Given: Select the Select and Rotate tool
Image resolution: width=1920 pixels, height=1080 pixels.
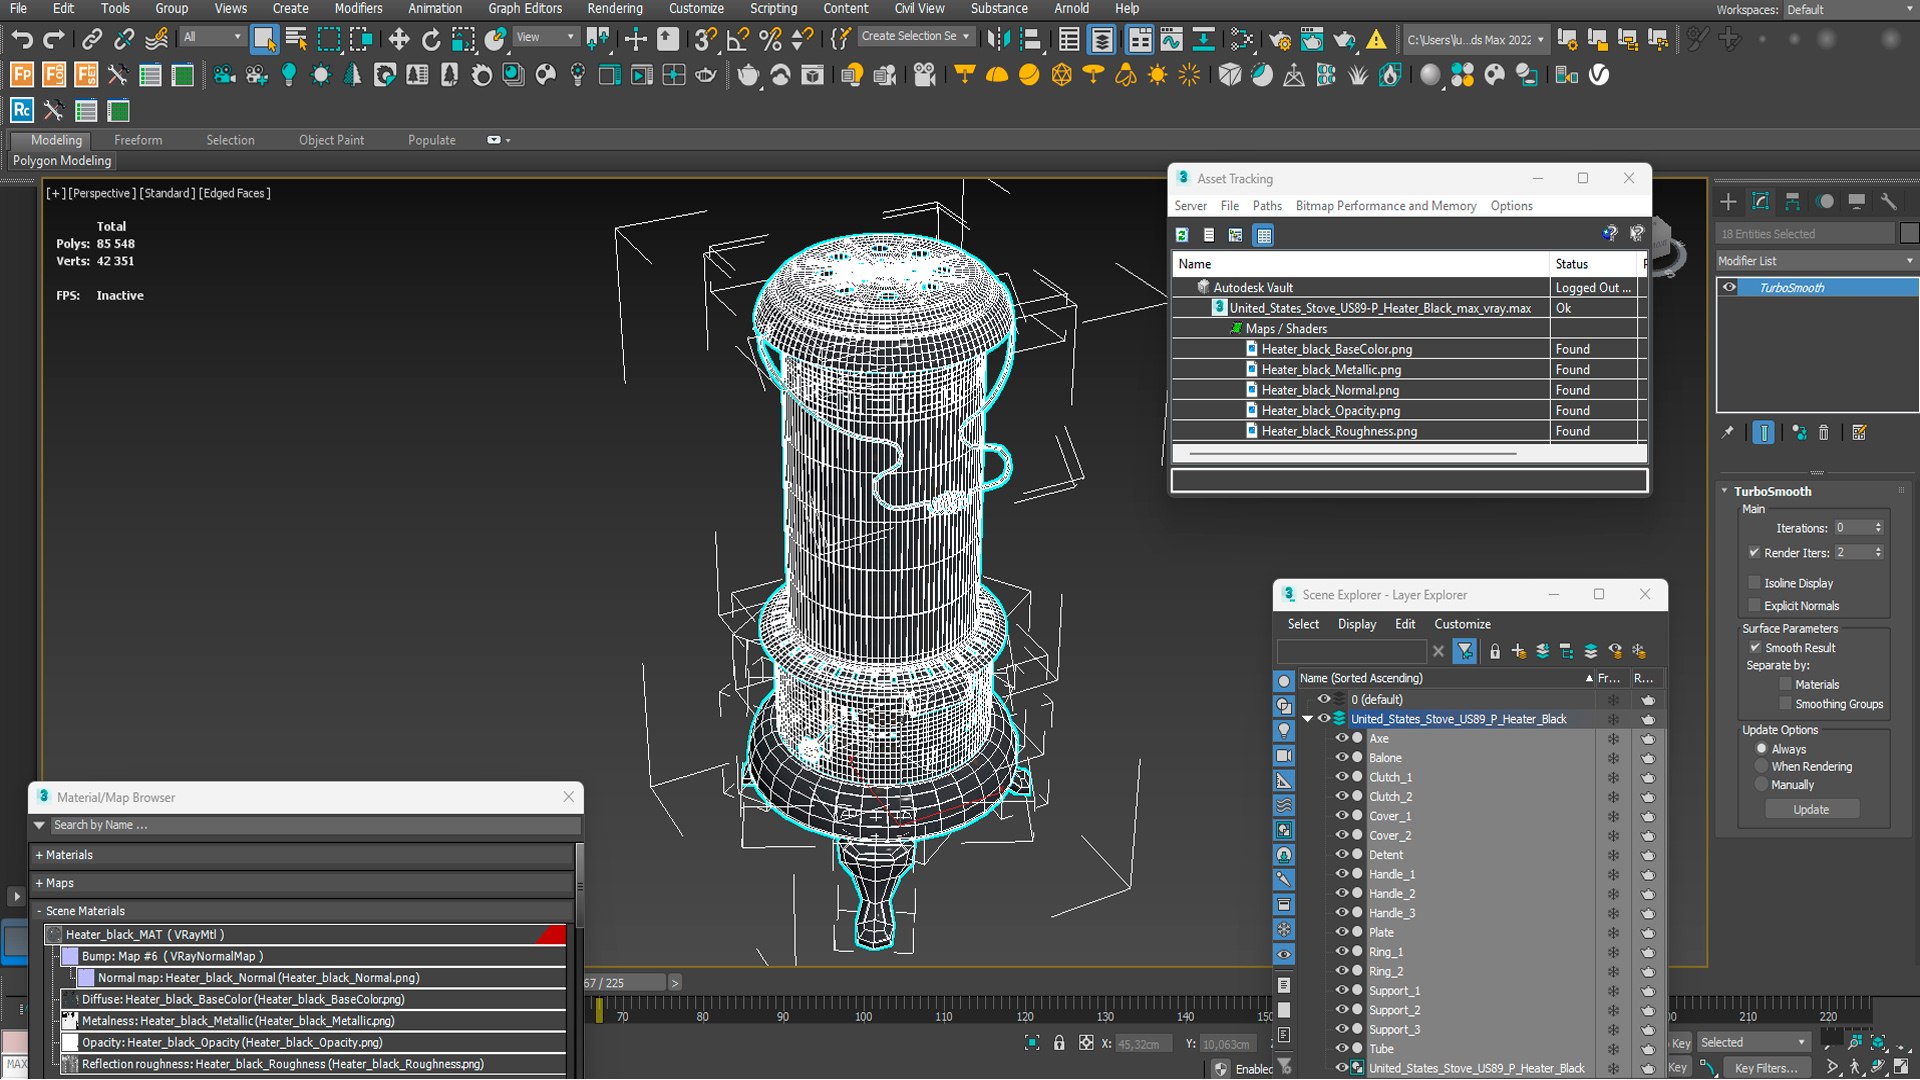Looking at the screenshot, I should [x=431, y=39].
